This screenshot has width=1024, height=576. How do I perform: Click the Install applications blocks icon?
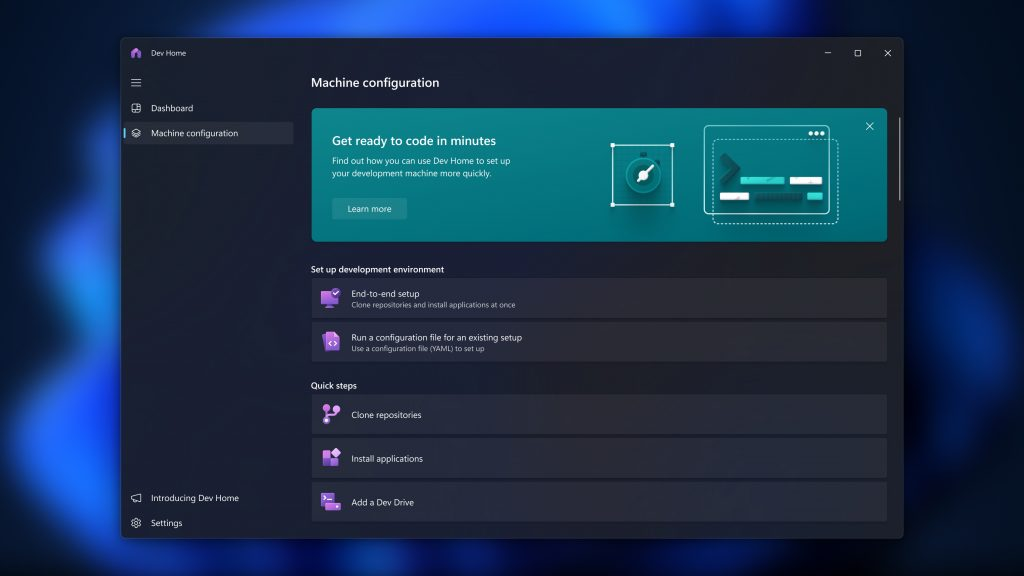(x=331, y=458)
